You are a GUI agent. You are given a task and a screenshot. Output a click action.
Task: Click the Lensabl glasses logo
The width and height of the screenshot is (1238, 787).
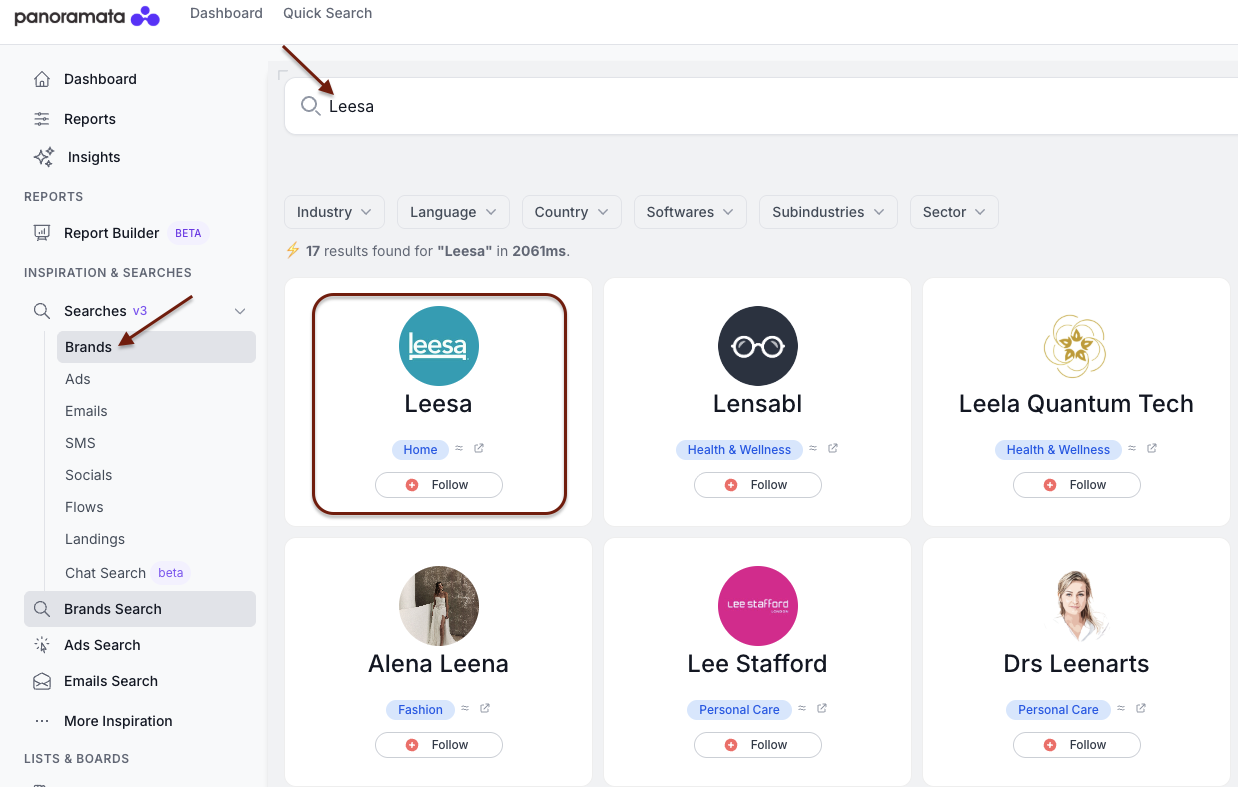[x=758, y=346]
